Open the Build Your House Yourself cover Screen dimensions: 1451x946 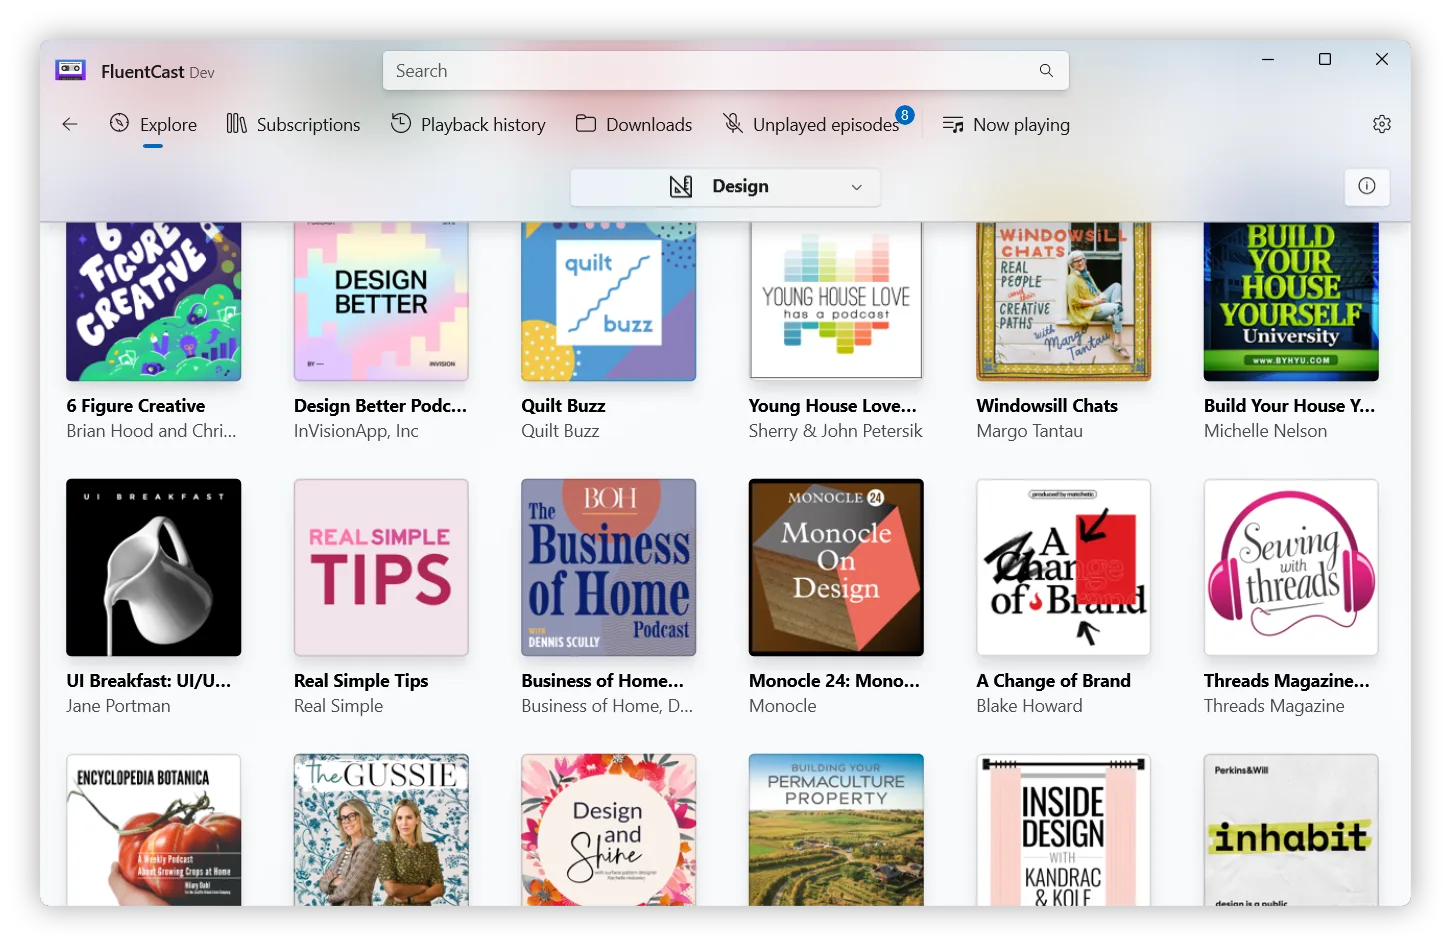click(1291, 301)
